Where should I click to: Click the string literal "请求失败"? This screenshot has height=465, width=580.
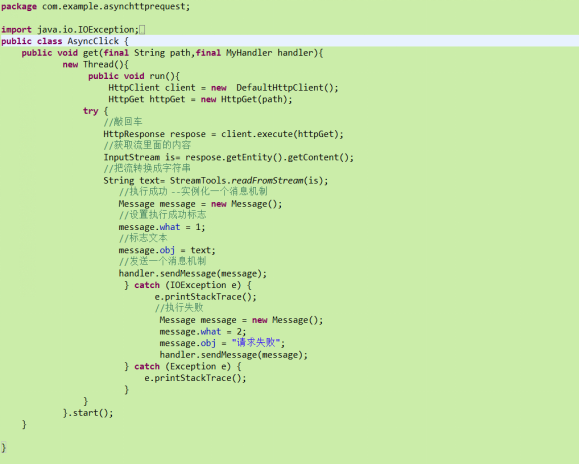(256, 343)
